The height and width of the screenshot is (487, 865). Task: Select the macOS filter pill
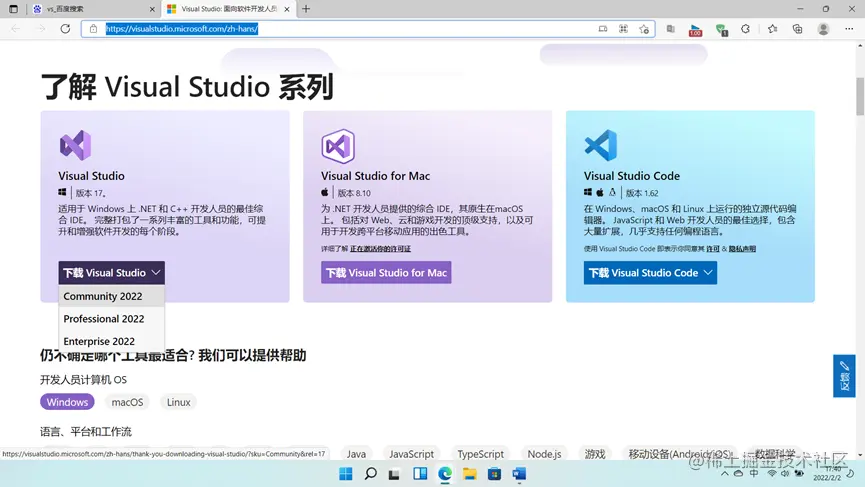pyautogui.click(x=127, y=402)
